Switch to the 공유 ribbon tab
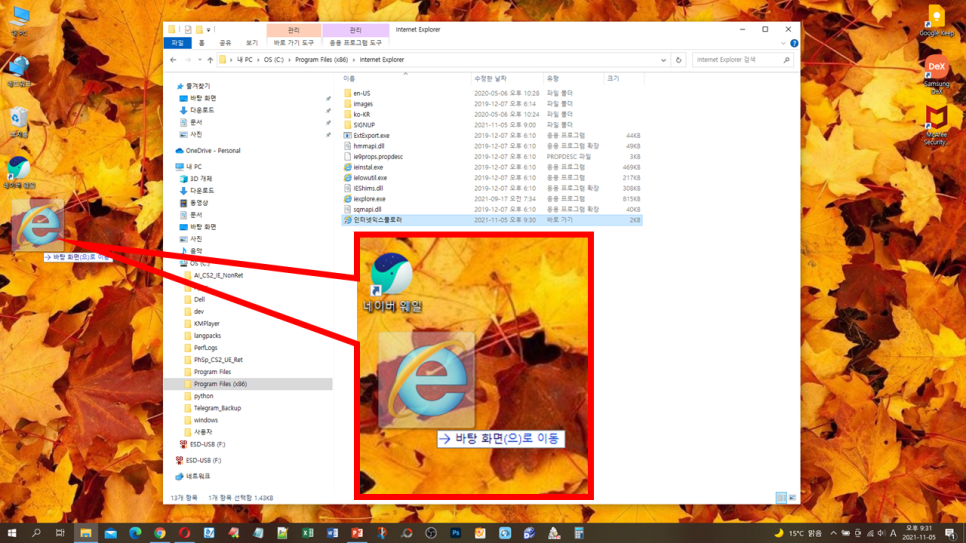Screen dimensions: 966x543 (x=225, y=43)
